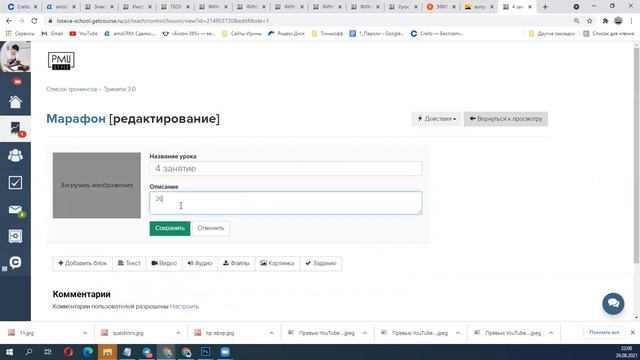Expand options arrow for 11.jpg download

tap(85, 333)
